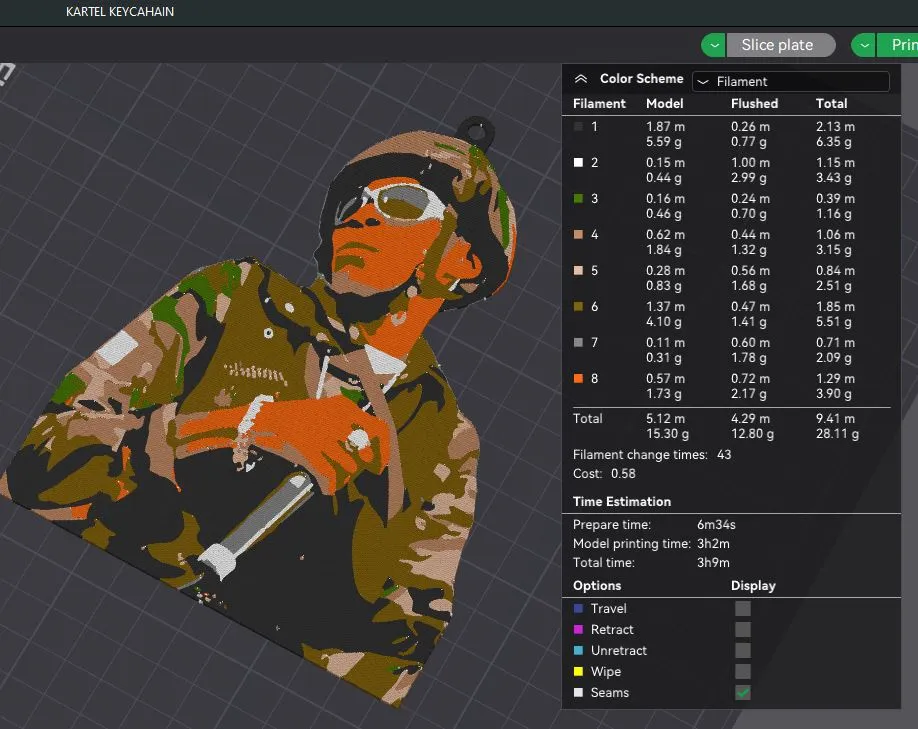Click total weight 28.11 g value
Screen dimensions: 918x729
tap(837, 434)
